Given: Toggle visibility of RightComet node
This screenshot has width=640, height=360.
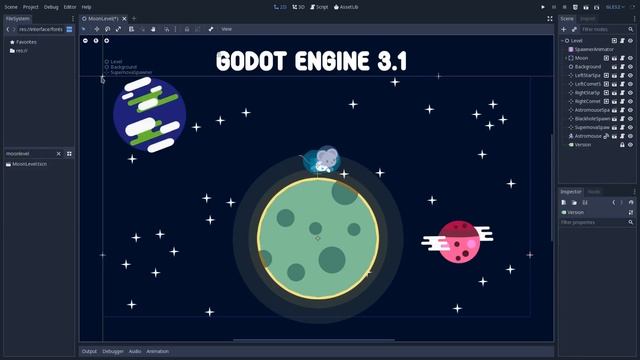Looking at the screenshot, I should 630,101.
